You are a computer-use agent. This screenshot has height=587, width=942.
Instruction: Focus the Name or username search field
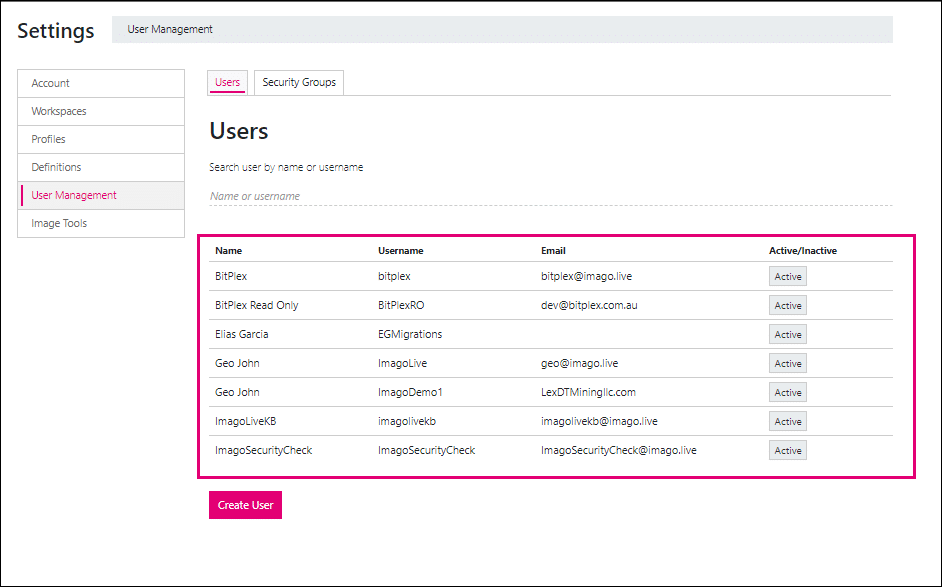(x=550, y=196)
